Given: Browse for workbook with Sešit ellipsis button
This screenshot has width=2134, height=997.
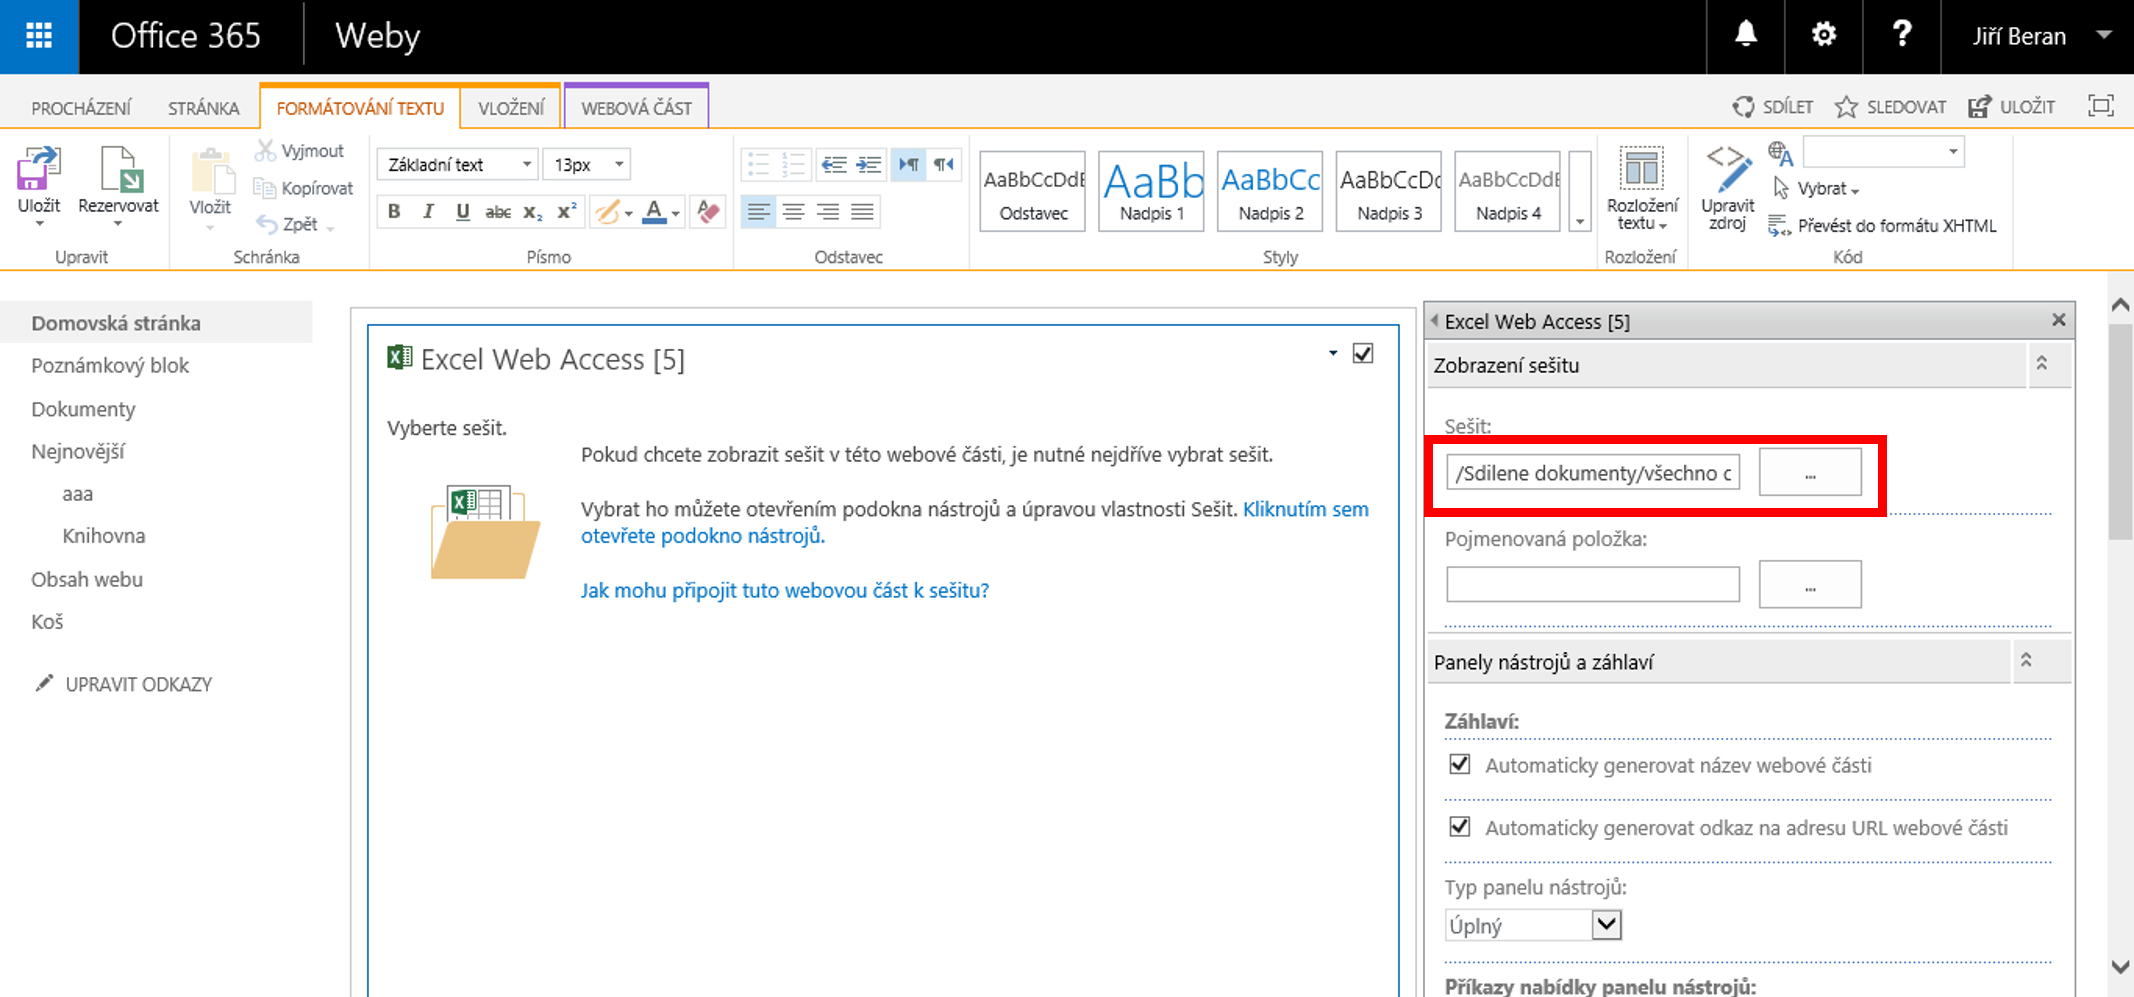Looking at the screenshot, I should coord(1810,472).
